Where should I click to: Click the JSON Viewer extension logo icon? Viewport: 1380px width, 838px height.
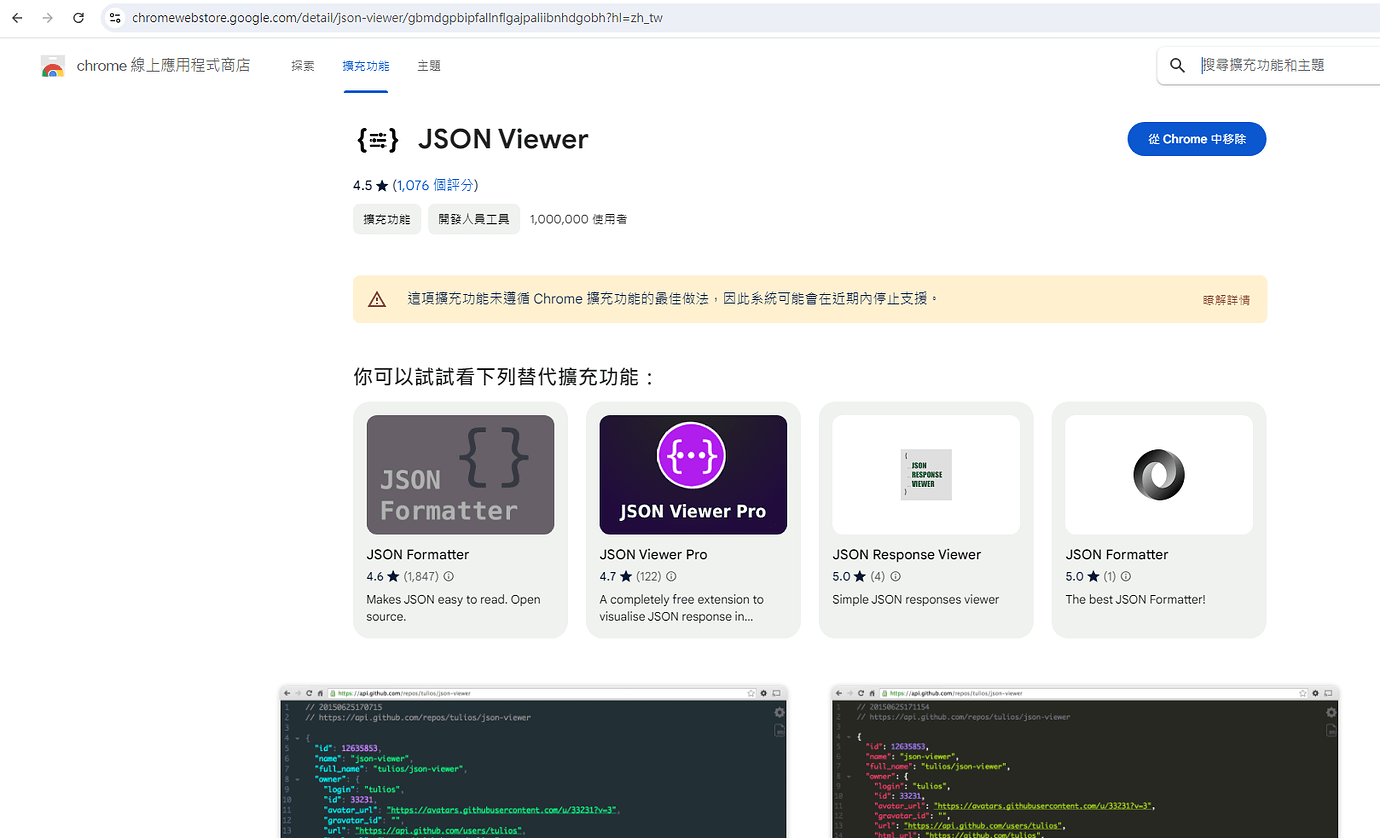pos(378,139)
